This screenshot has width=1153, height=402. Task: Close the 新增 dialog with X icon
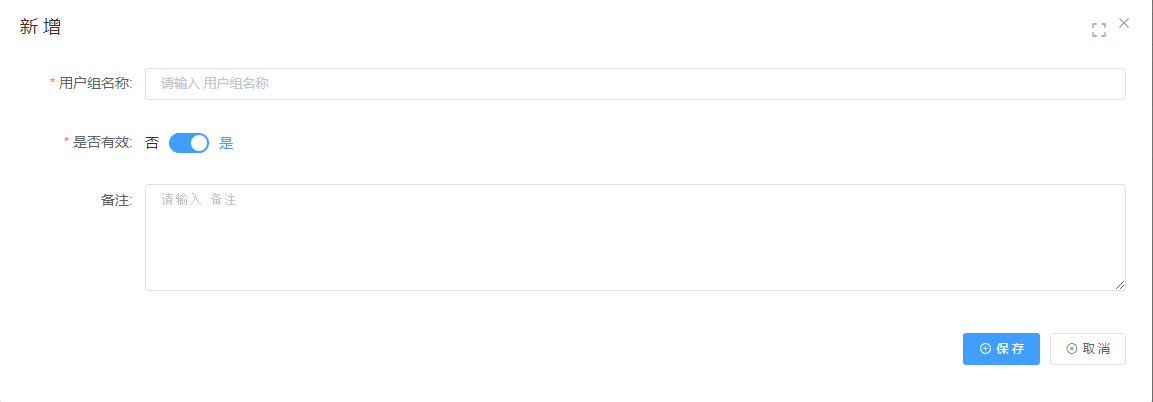1124,23
